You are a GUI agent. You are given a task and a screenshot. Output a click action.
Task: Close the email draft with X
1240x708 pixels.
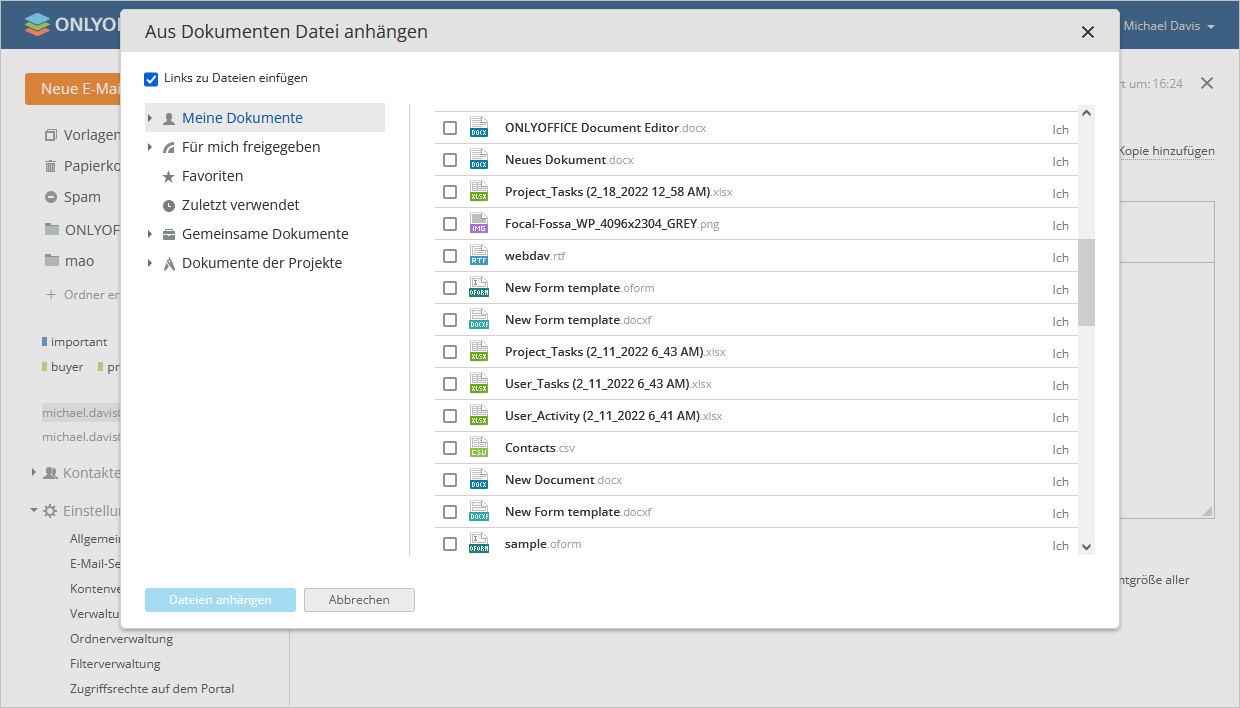(1207, 83)
